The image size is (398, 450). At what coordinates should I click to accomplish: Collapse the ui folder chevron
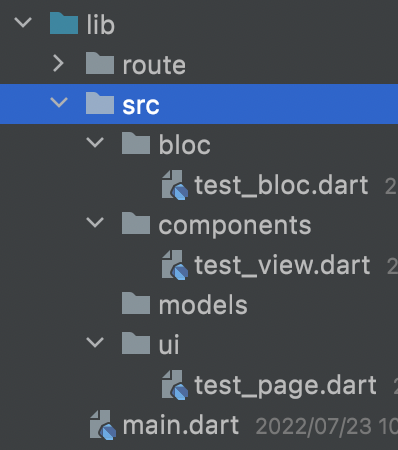[95, 343]
